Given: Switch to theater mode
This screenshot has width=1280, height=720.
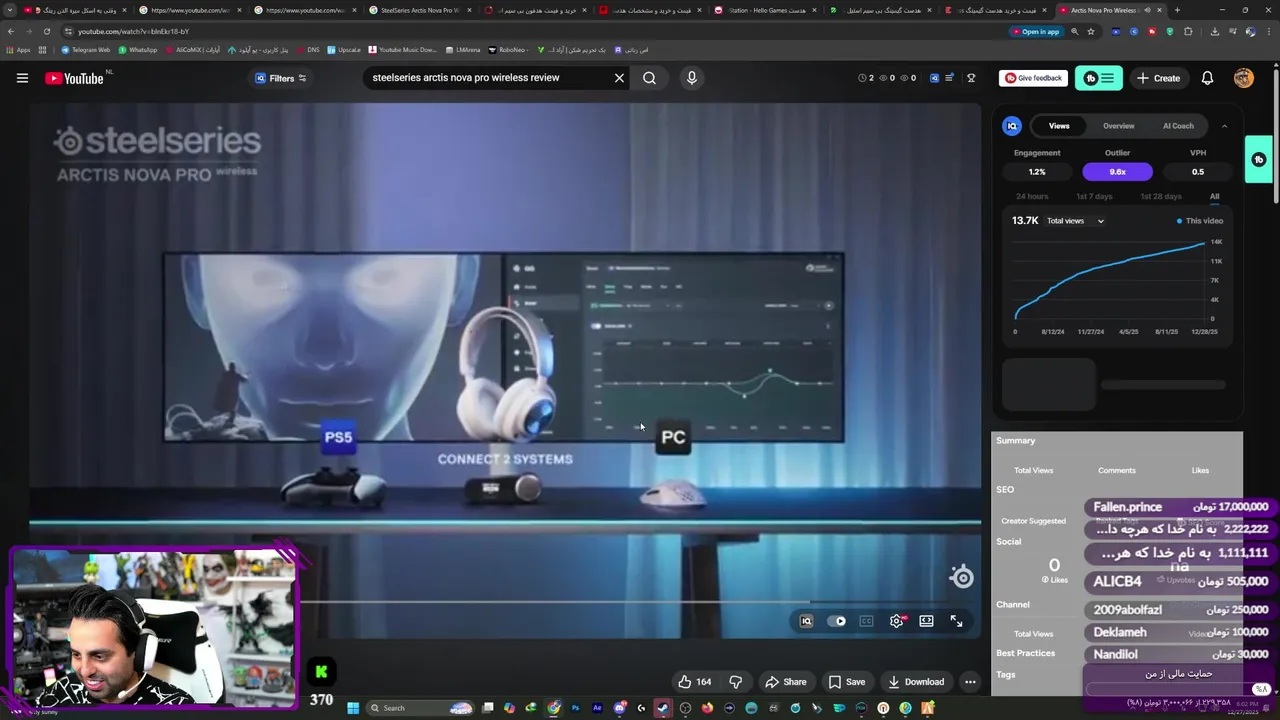Looking at the screenshot, I should [926, 621].
